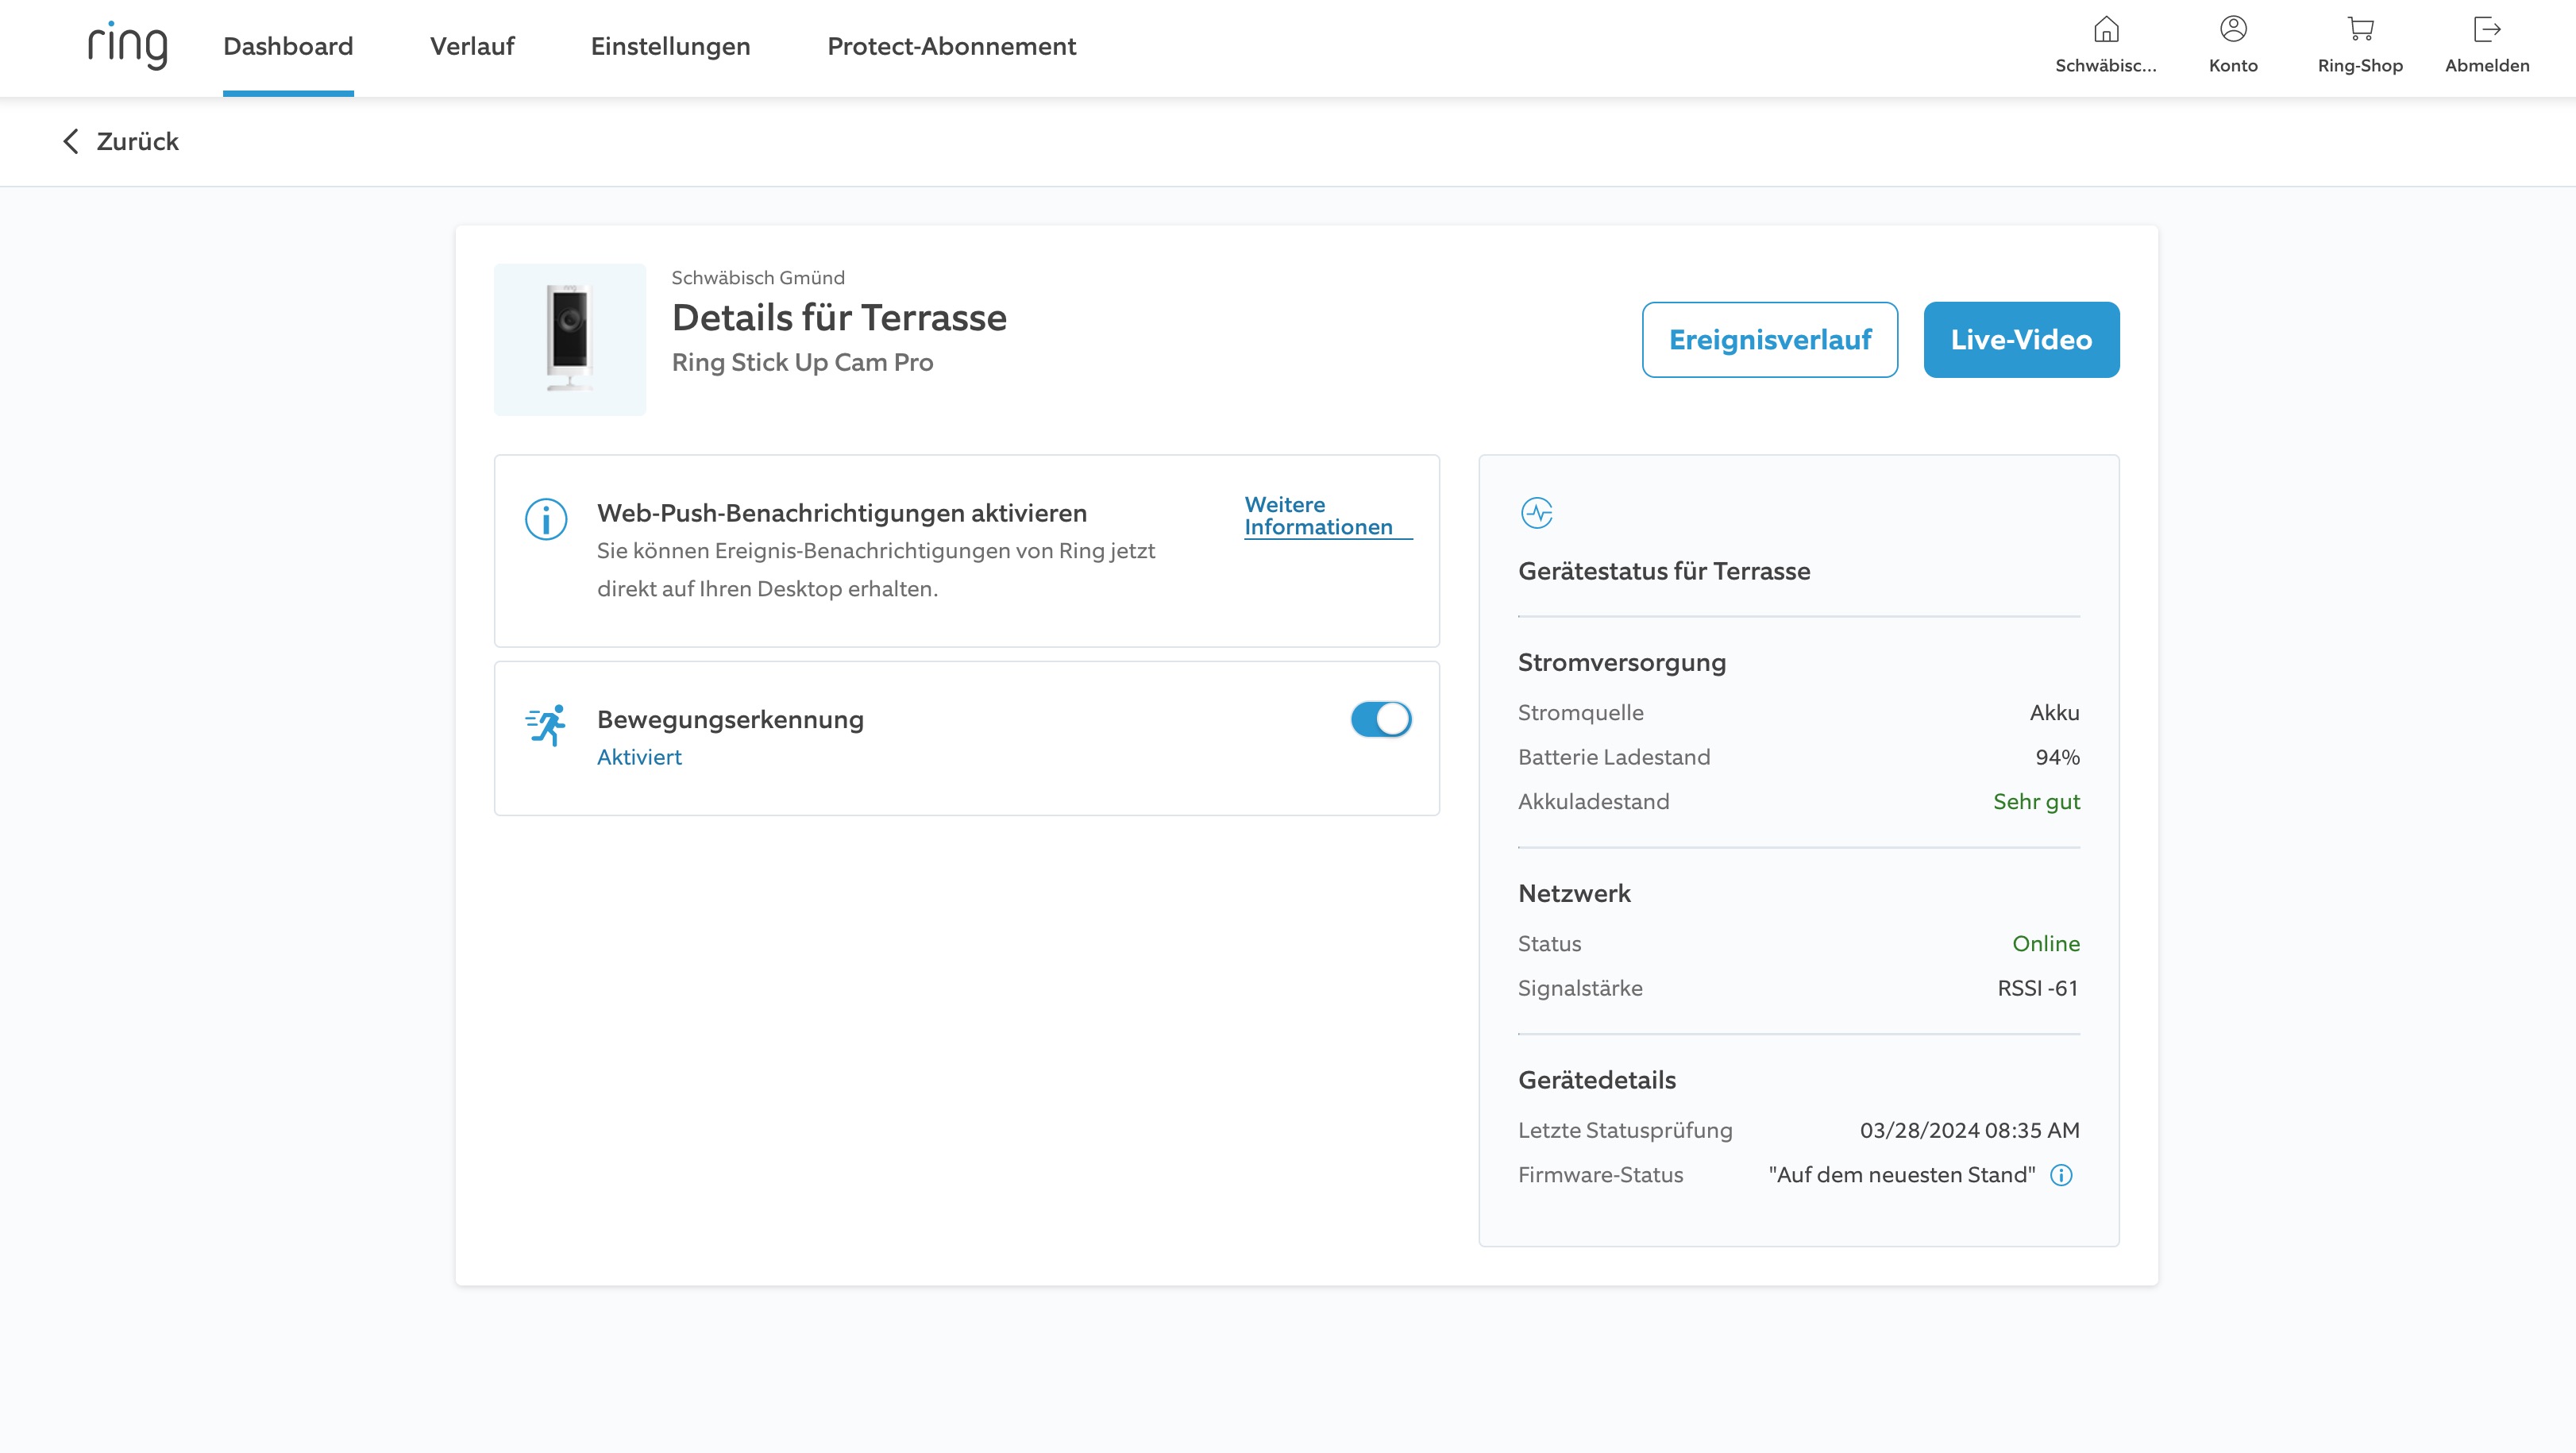
Task: Click the Aktiviert status text
Action: (x=639, y=757)
